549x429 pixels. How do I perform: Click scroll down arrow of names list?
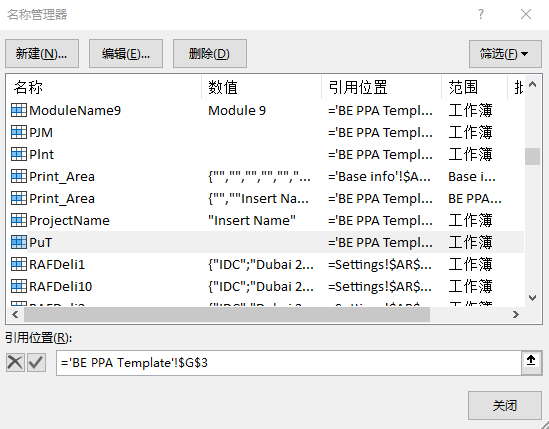point(533,298)
